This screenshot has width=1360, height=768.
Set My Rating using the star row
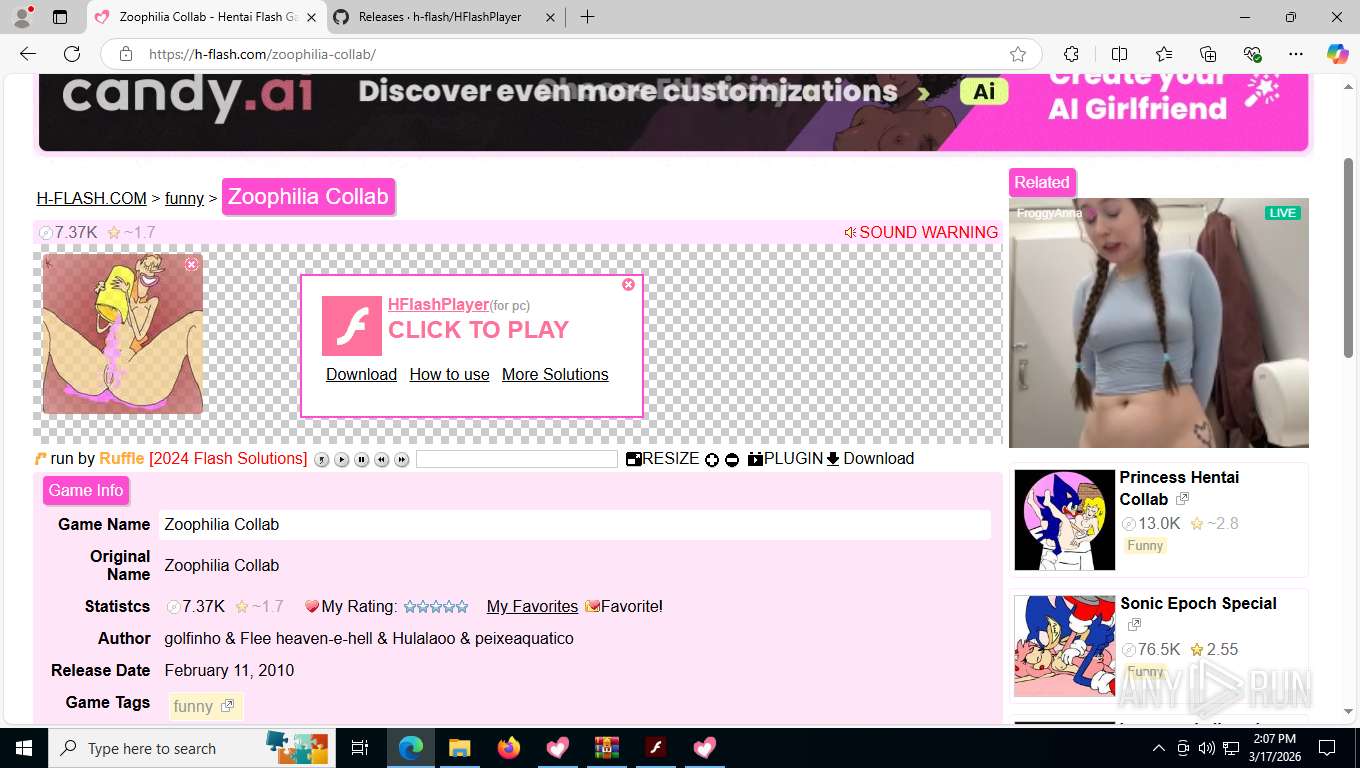click(435, 606)
